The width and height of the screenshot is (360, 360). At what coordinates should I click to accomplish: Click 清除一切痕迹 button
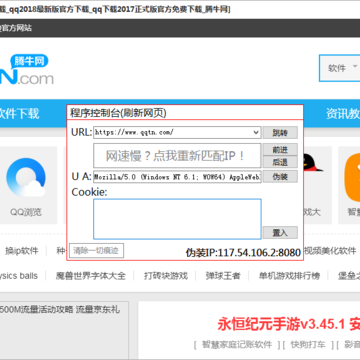[96, 251]
